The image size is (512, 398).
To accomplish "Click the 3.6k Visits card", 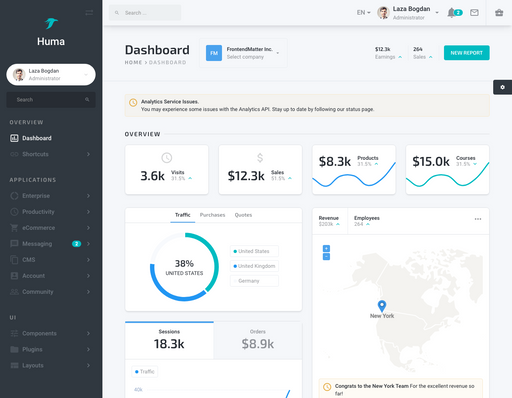I will pos(167,170).
